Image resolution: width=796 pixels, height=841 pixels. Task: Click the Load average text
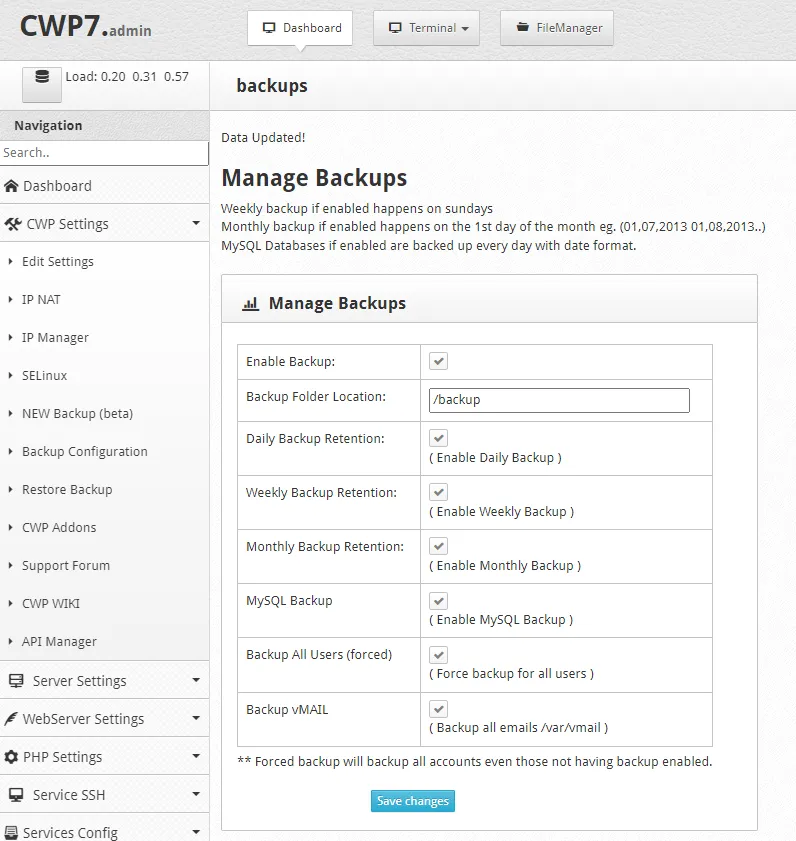127,77
